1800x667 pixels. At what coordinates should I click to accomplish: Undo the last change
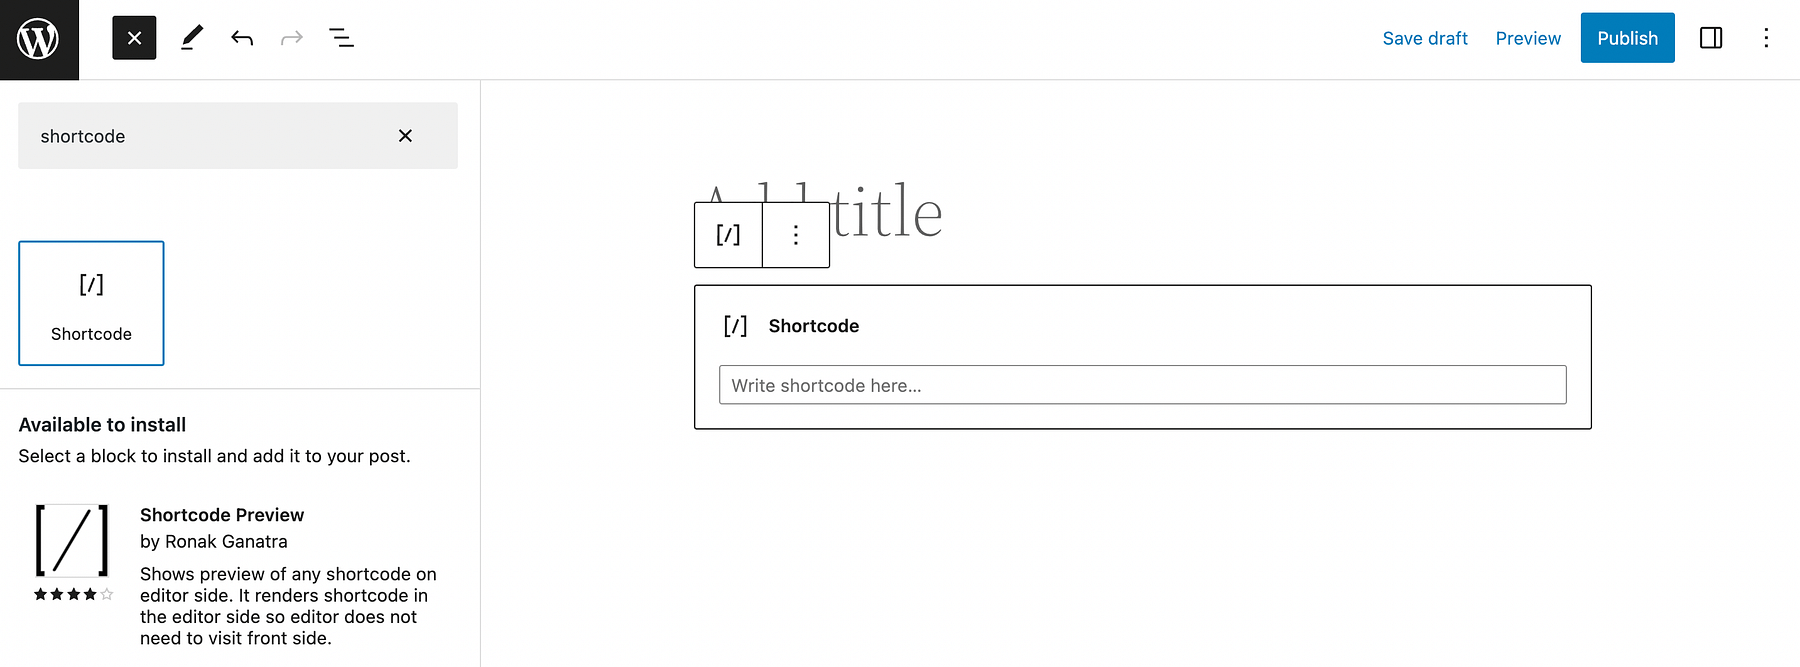point(241,37)
